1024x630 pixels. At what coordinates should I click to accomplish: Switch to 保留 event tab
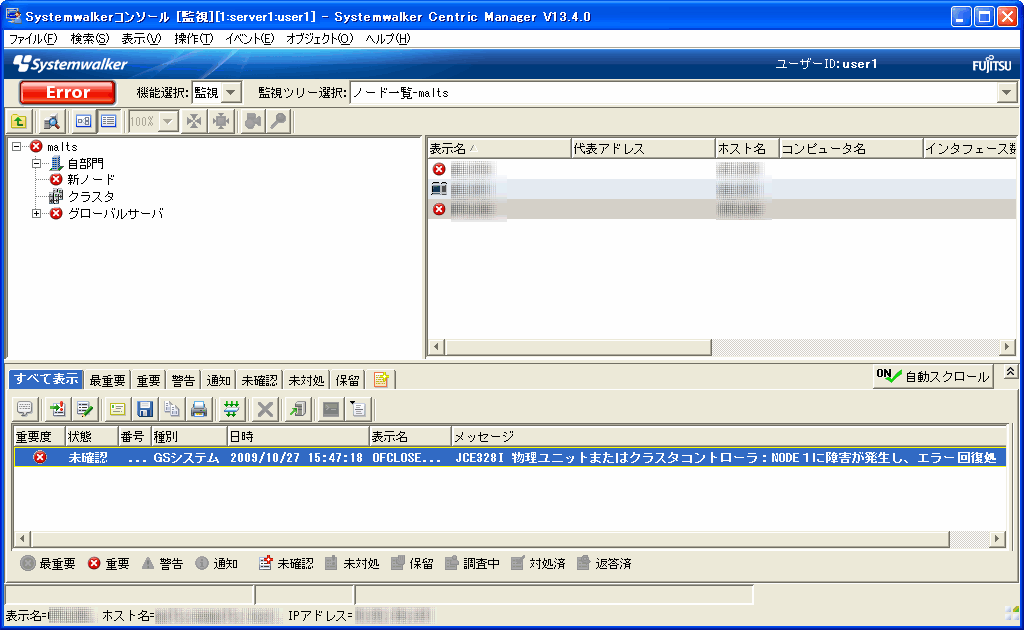(347, 380)
